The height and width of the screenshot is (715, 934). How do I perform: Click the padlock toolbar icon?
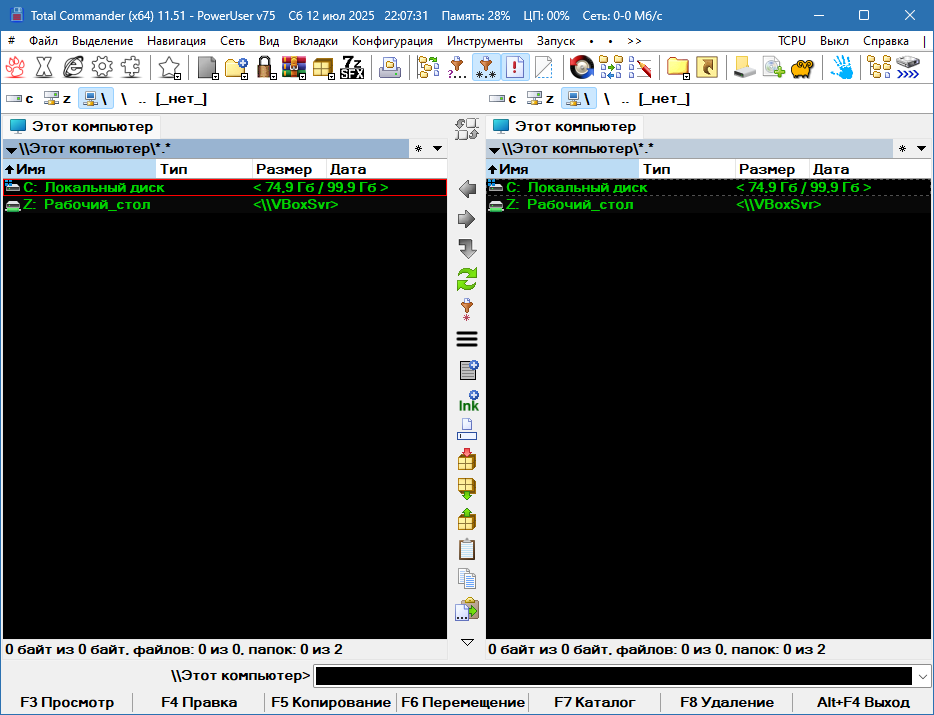(265, 67)
